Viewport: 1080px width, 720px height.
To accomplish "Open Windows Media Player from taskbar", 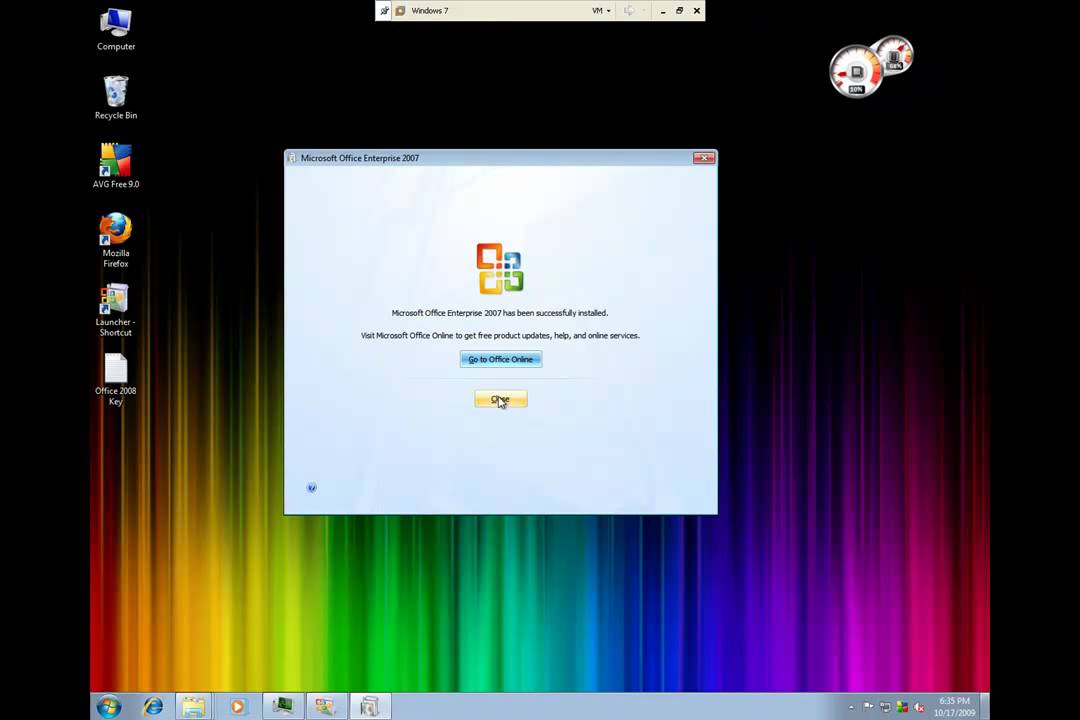I will tap(238, 706).
